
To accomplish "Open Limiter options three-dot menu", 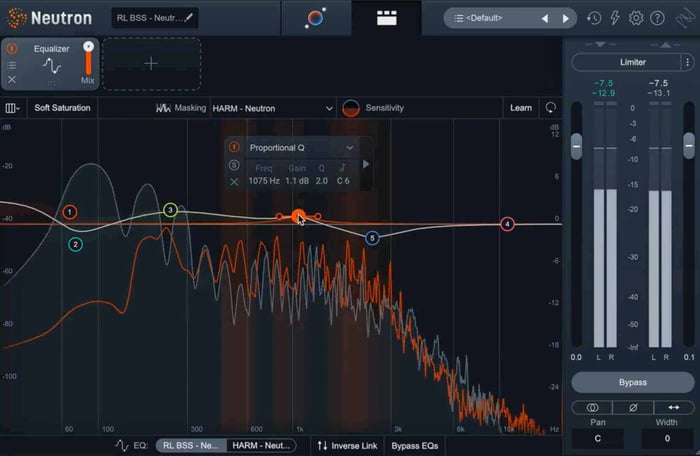I will (688, 62).
